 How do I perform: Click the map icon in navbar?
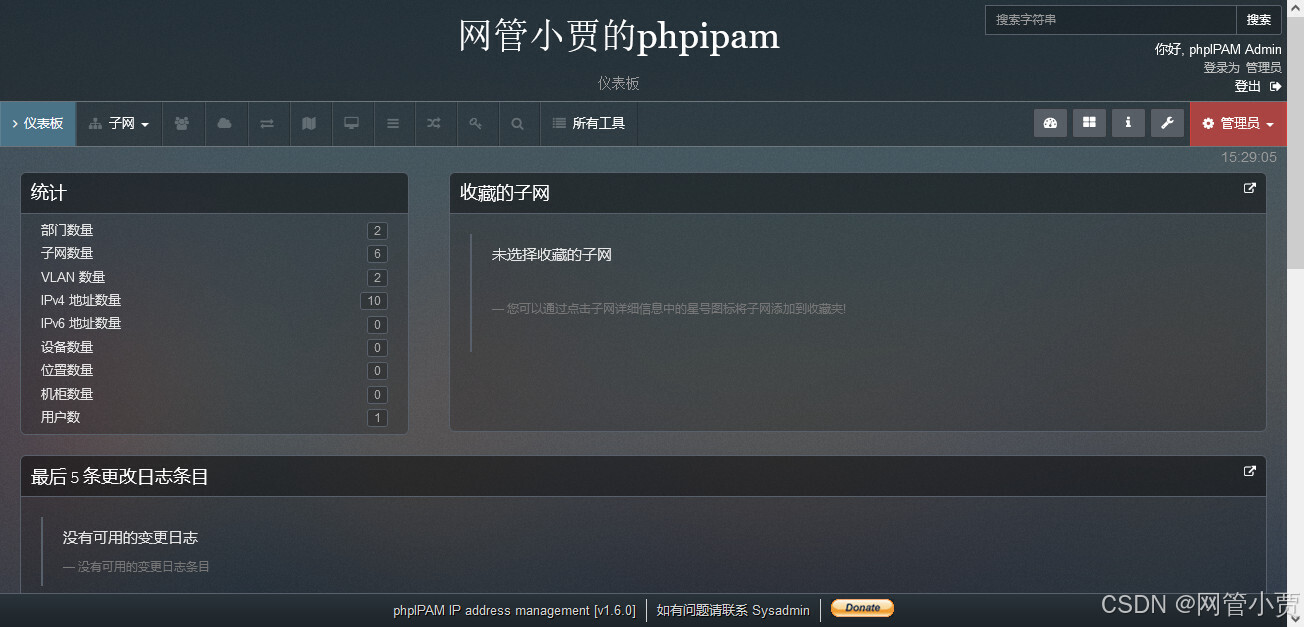coord(309,124)
